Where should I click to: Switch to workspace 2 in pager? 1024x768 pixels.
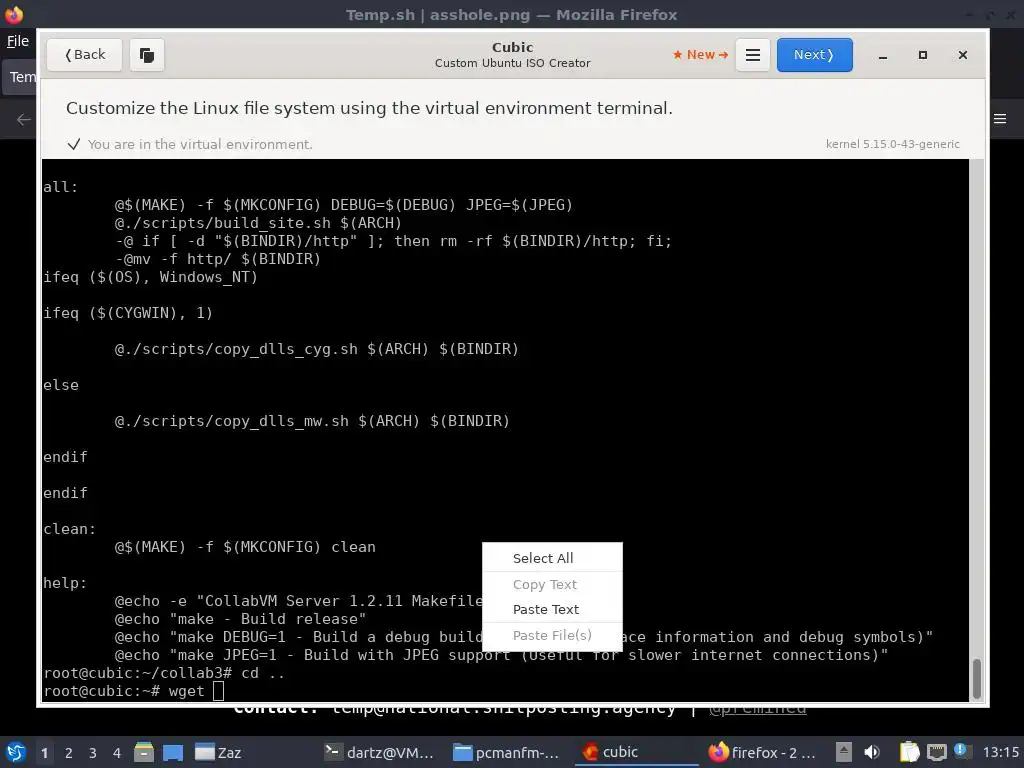point(69,753)
